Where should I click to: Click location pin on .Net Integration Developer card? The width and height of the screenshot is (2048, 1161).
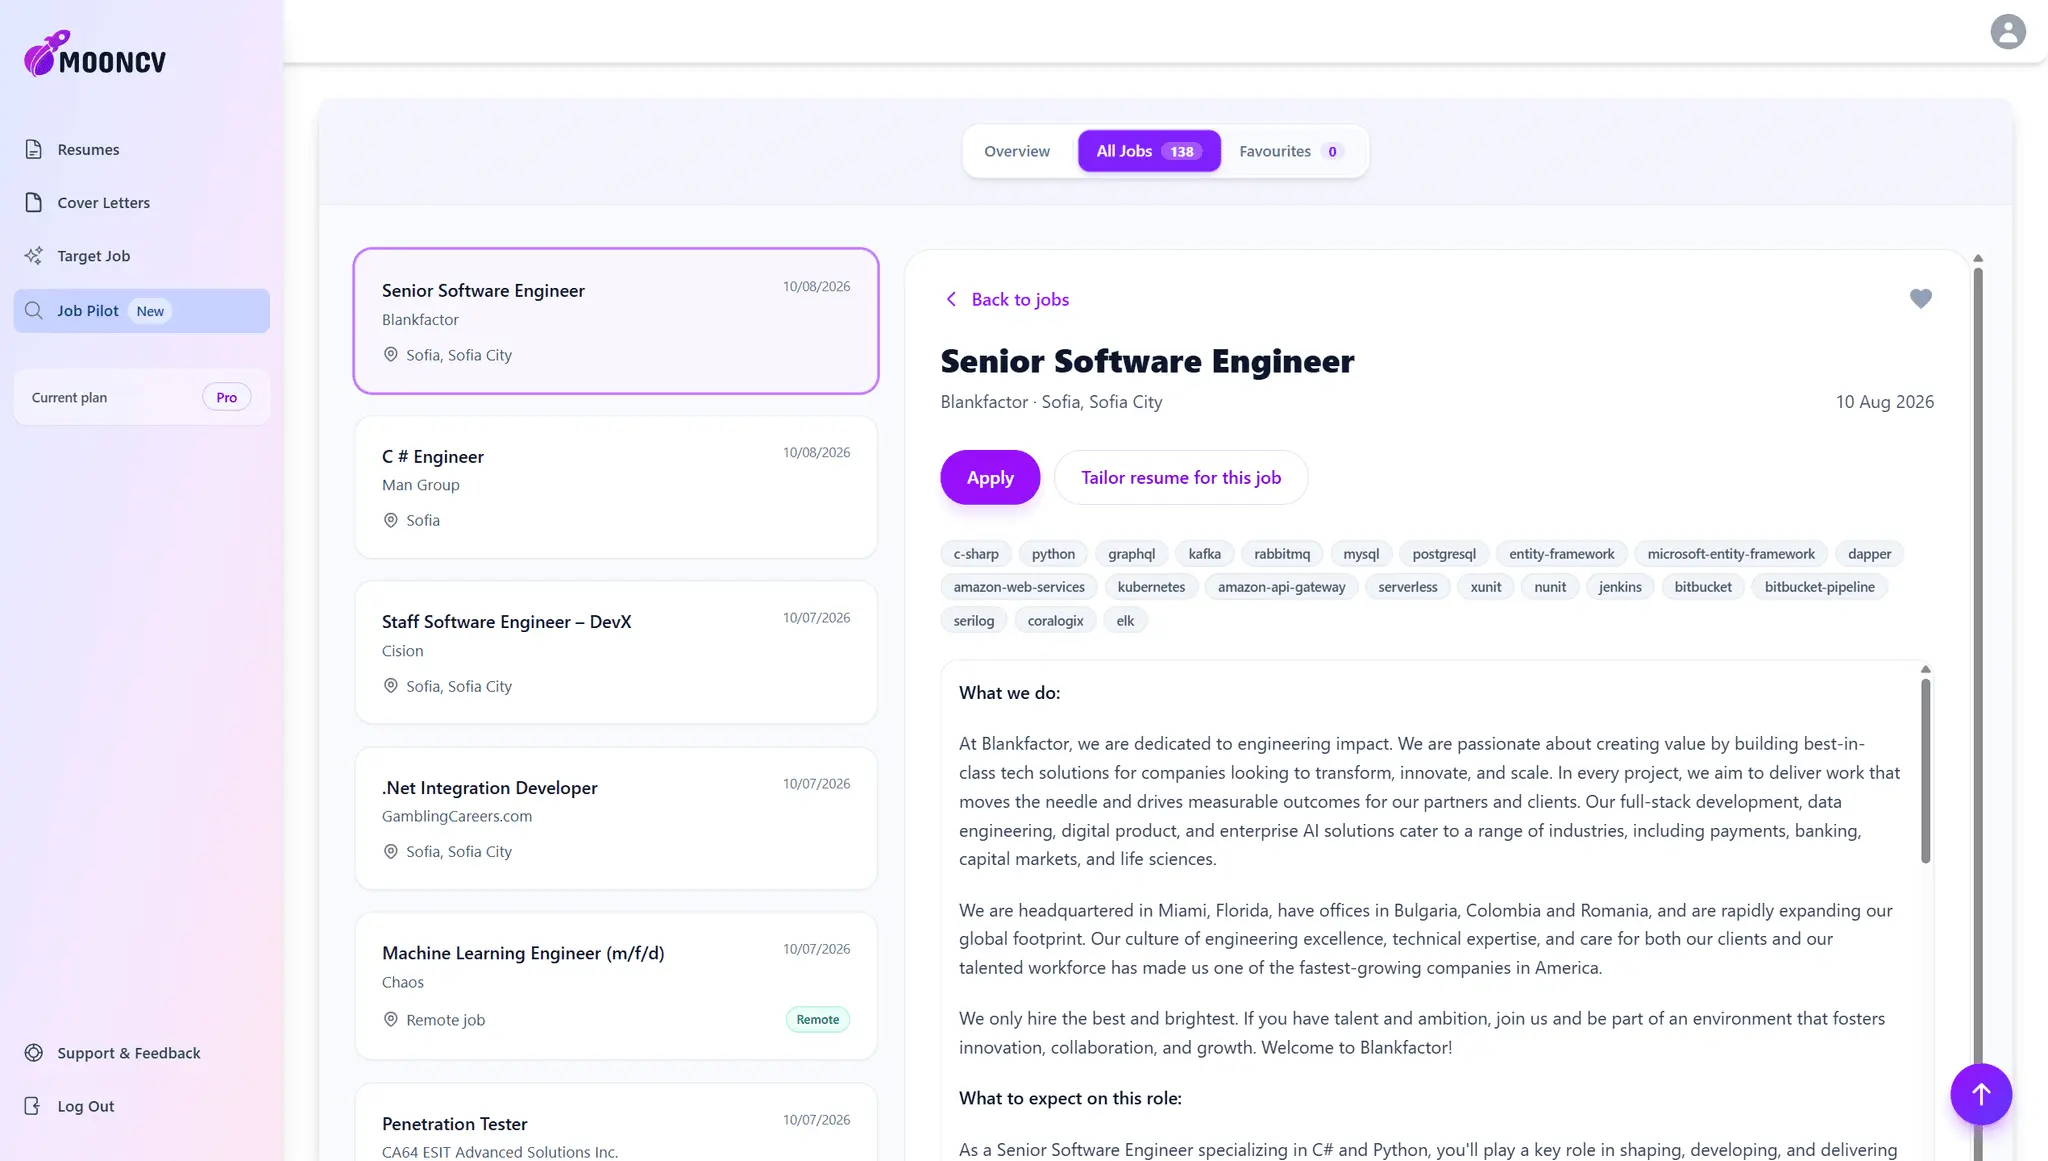click(x=390, y=851)
